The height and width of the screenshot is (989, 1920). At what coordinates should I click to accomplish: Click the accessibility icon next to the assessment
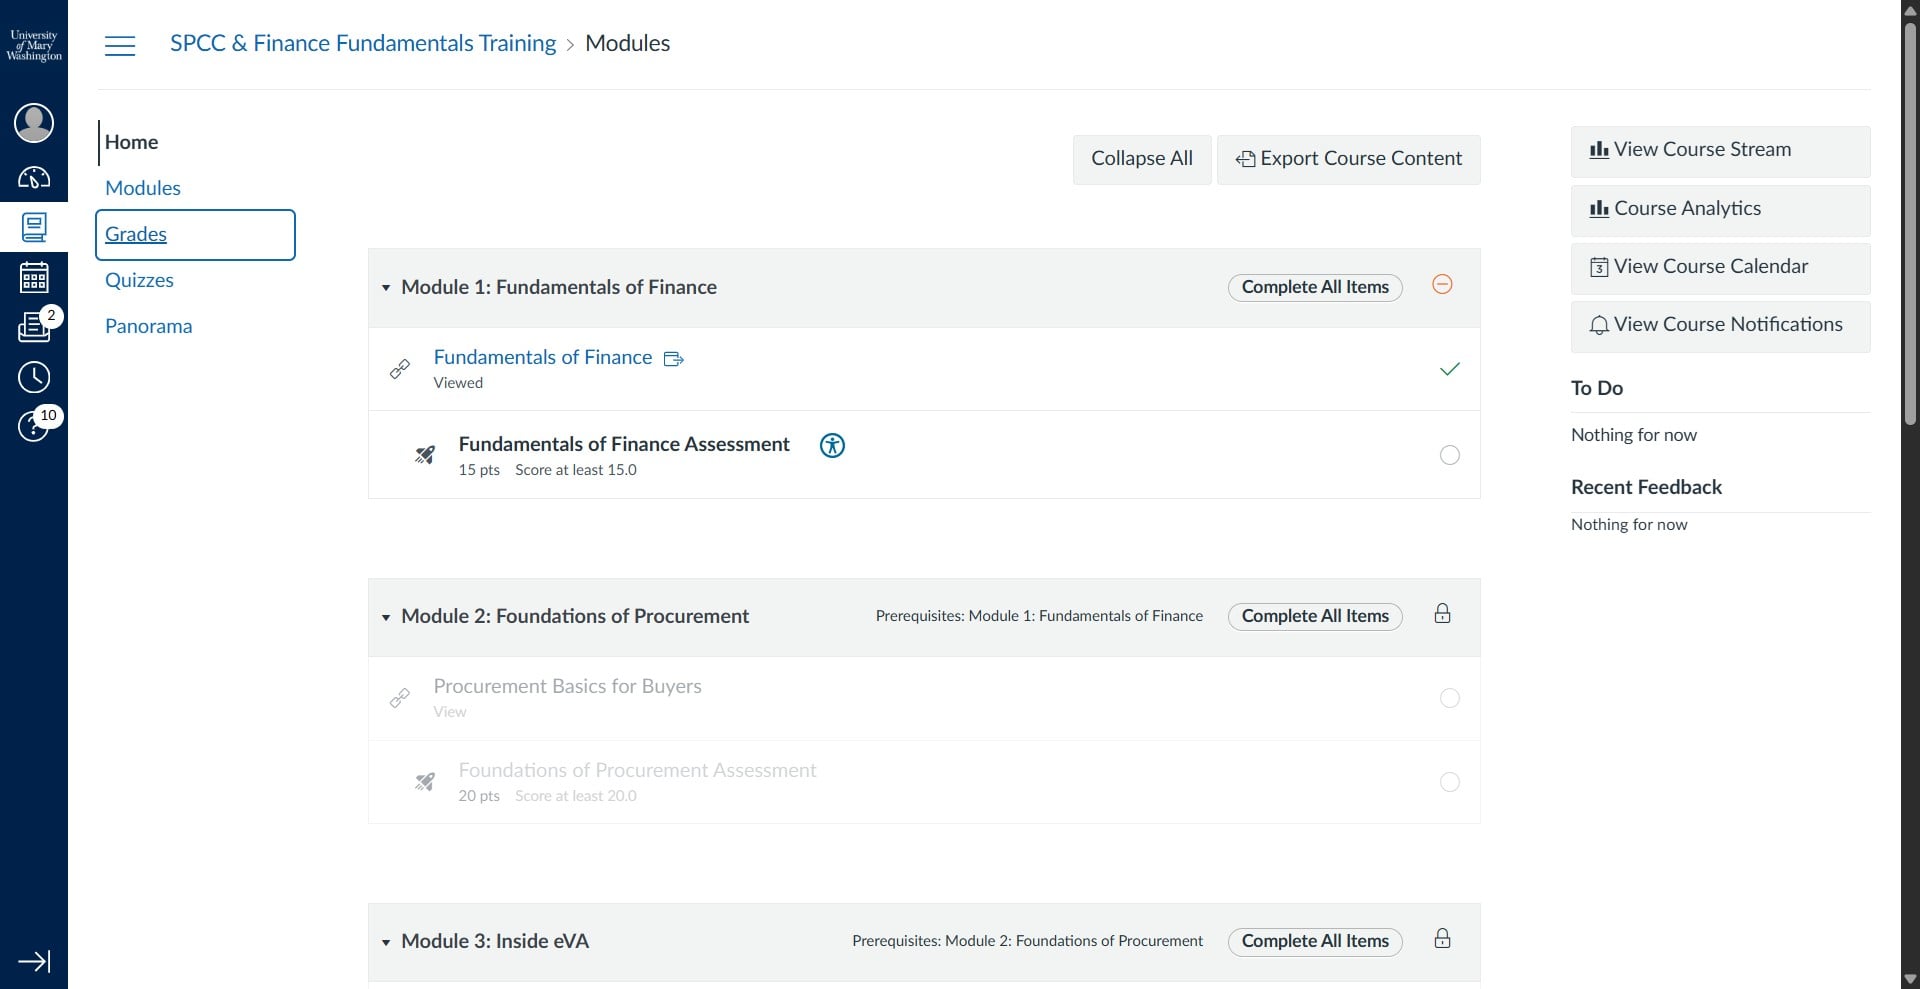[832, 446]
